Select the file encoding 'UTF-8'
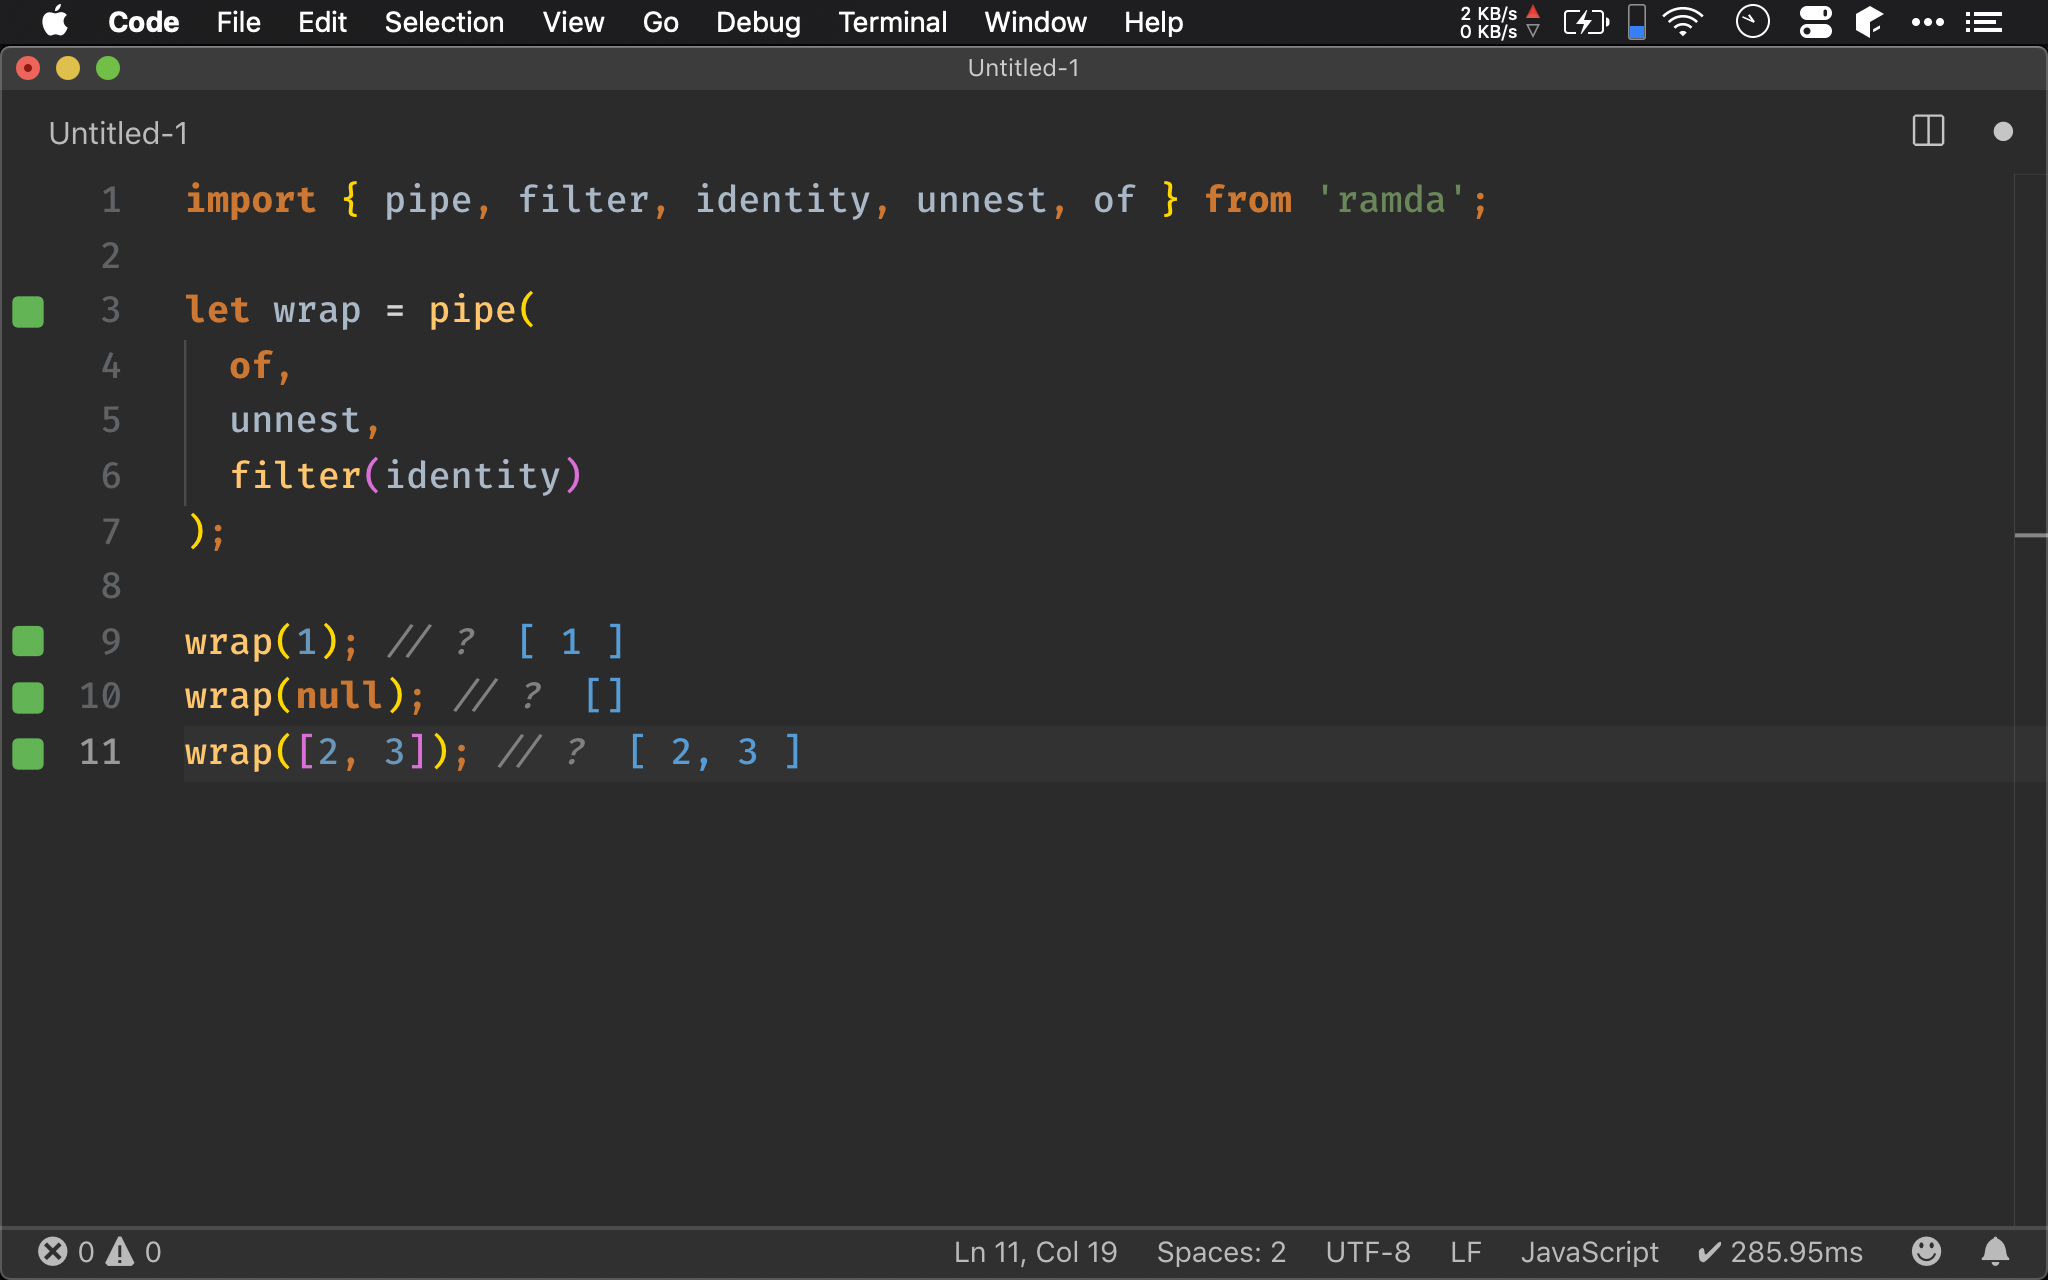Screen dimensions: 2048x1280 pyautogui.click(x=1367, y=1252)
